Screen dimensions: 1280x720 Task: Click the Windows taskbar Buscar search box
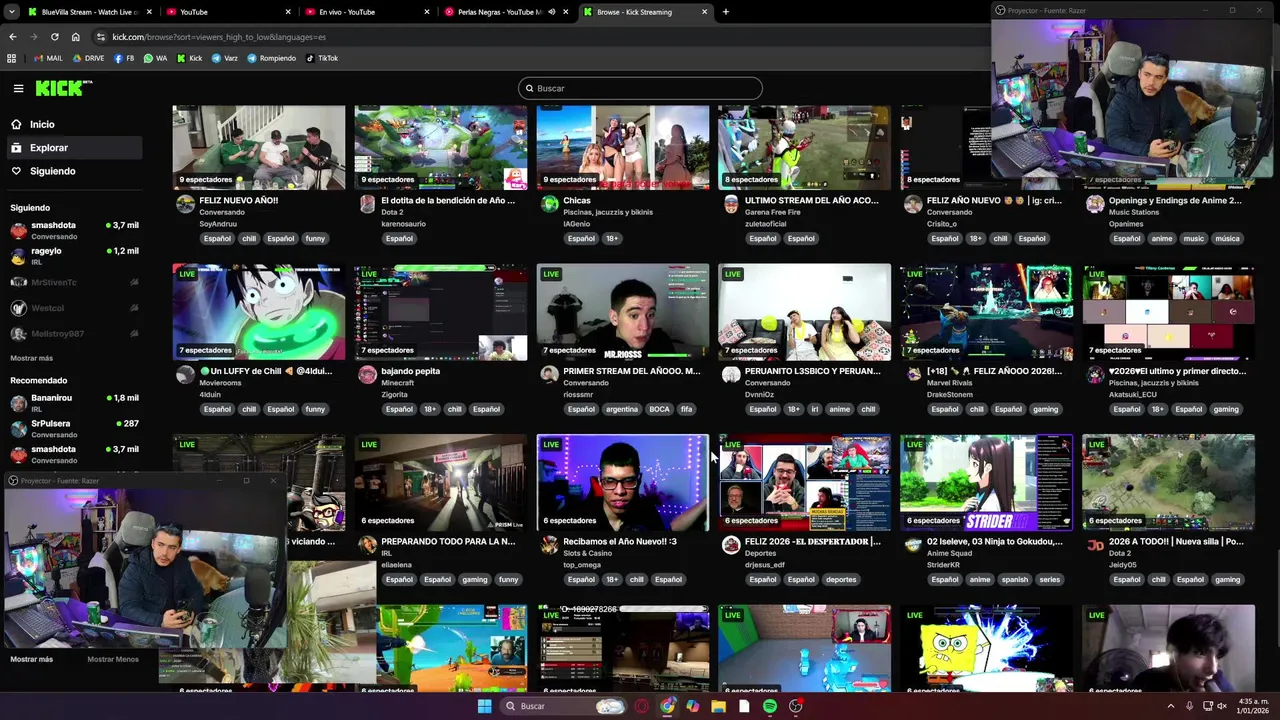click(563, 706)
